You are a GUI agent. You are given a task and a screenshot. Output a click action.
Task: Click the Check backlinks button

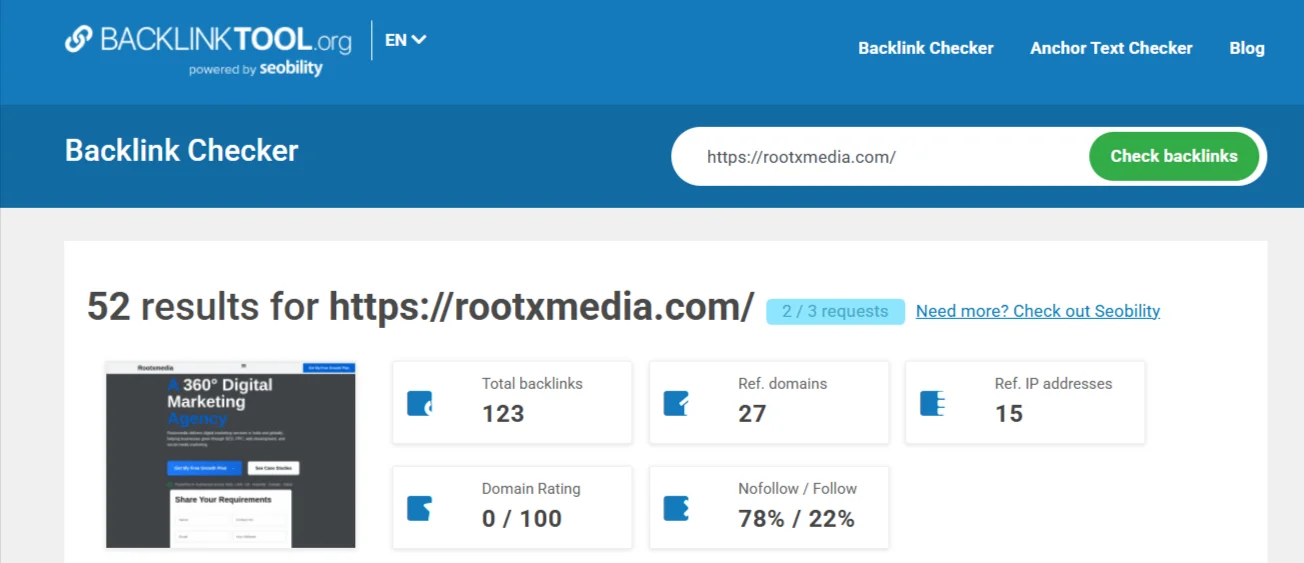tap(1174, 156)
